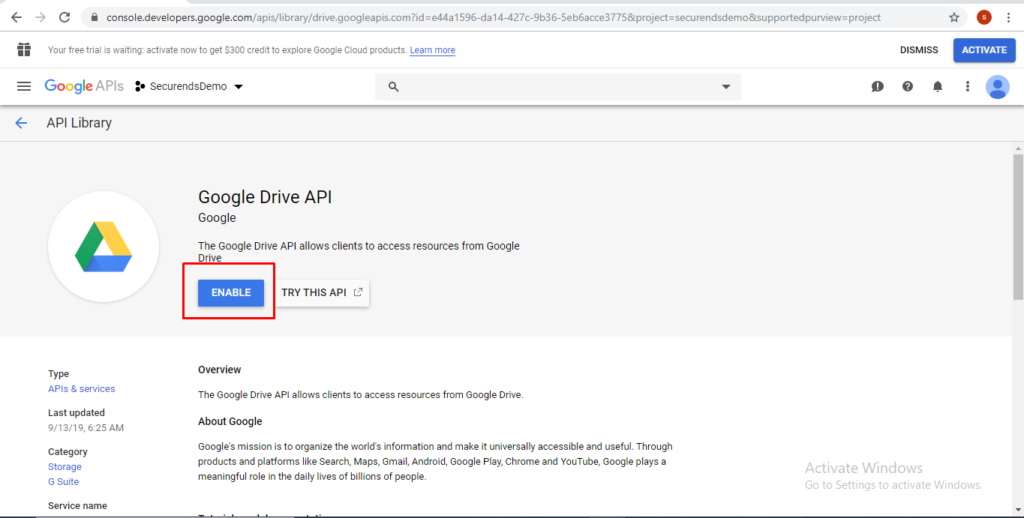Click the API Library page title
Screen dimensions: 1024x518
point(79,123)
